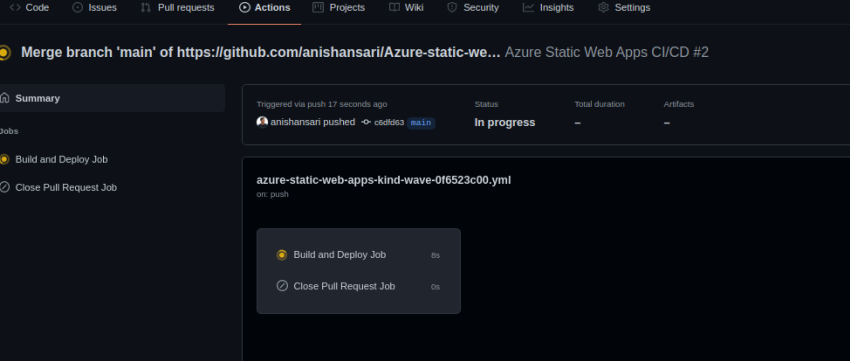
Task: Click the Total duration label
Action: tap(600, 104)
